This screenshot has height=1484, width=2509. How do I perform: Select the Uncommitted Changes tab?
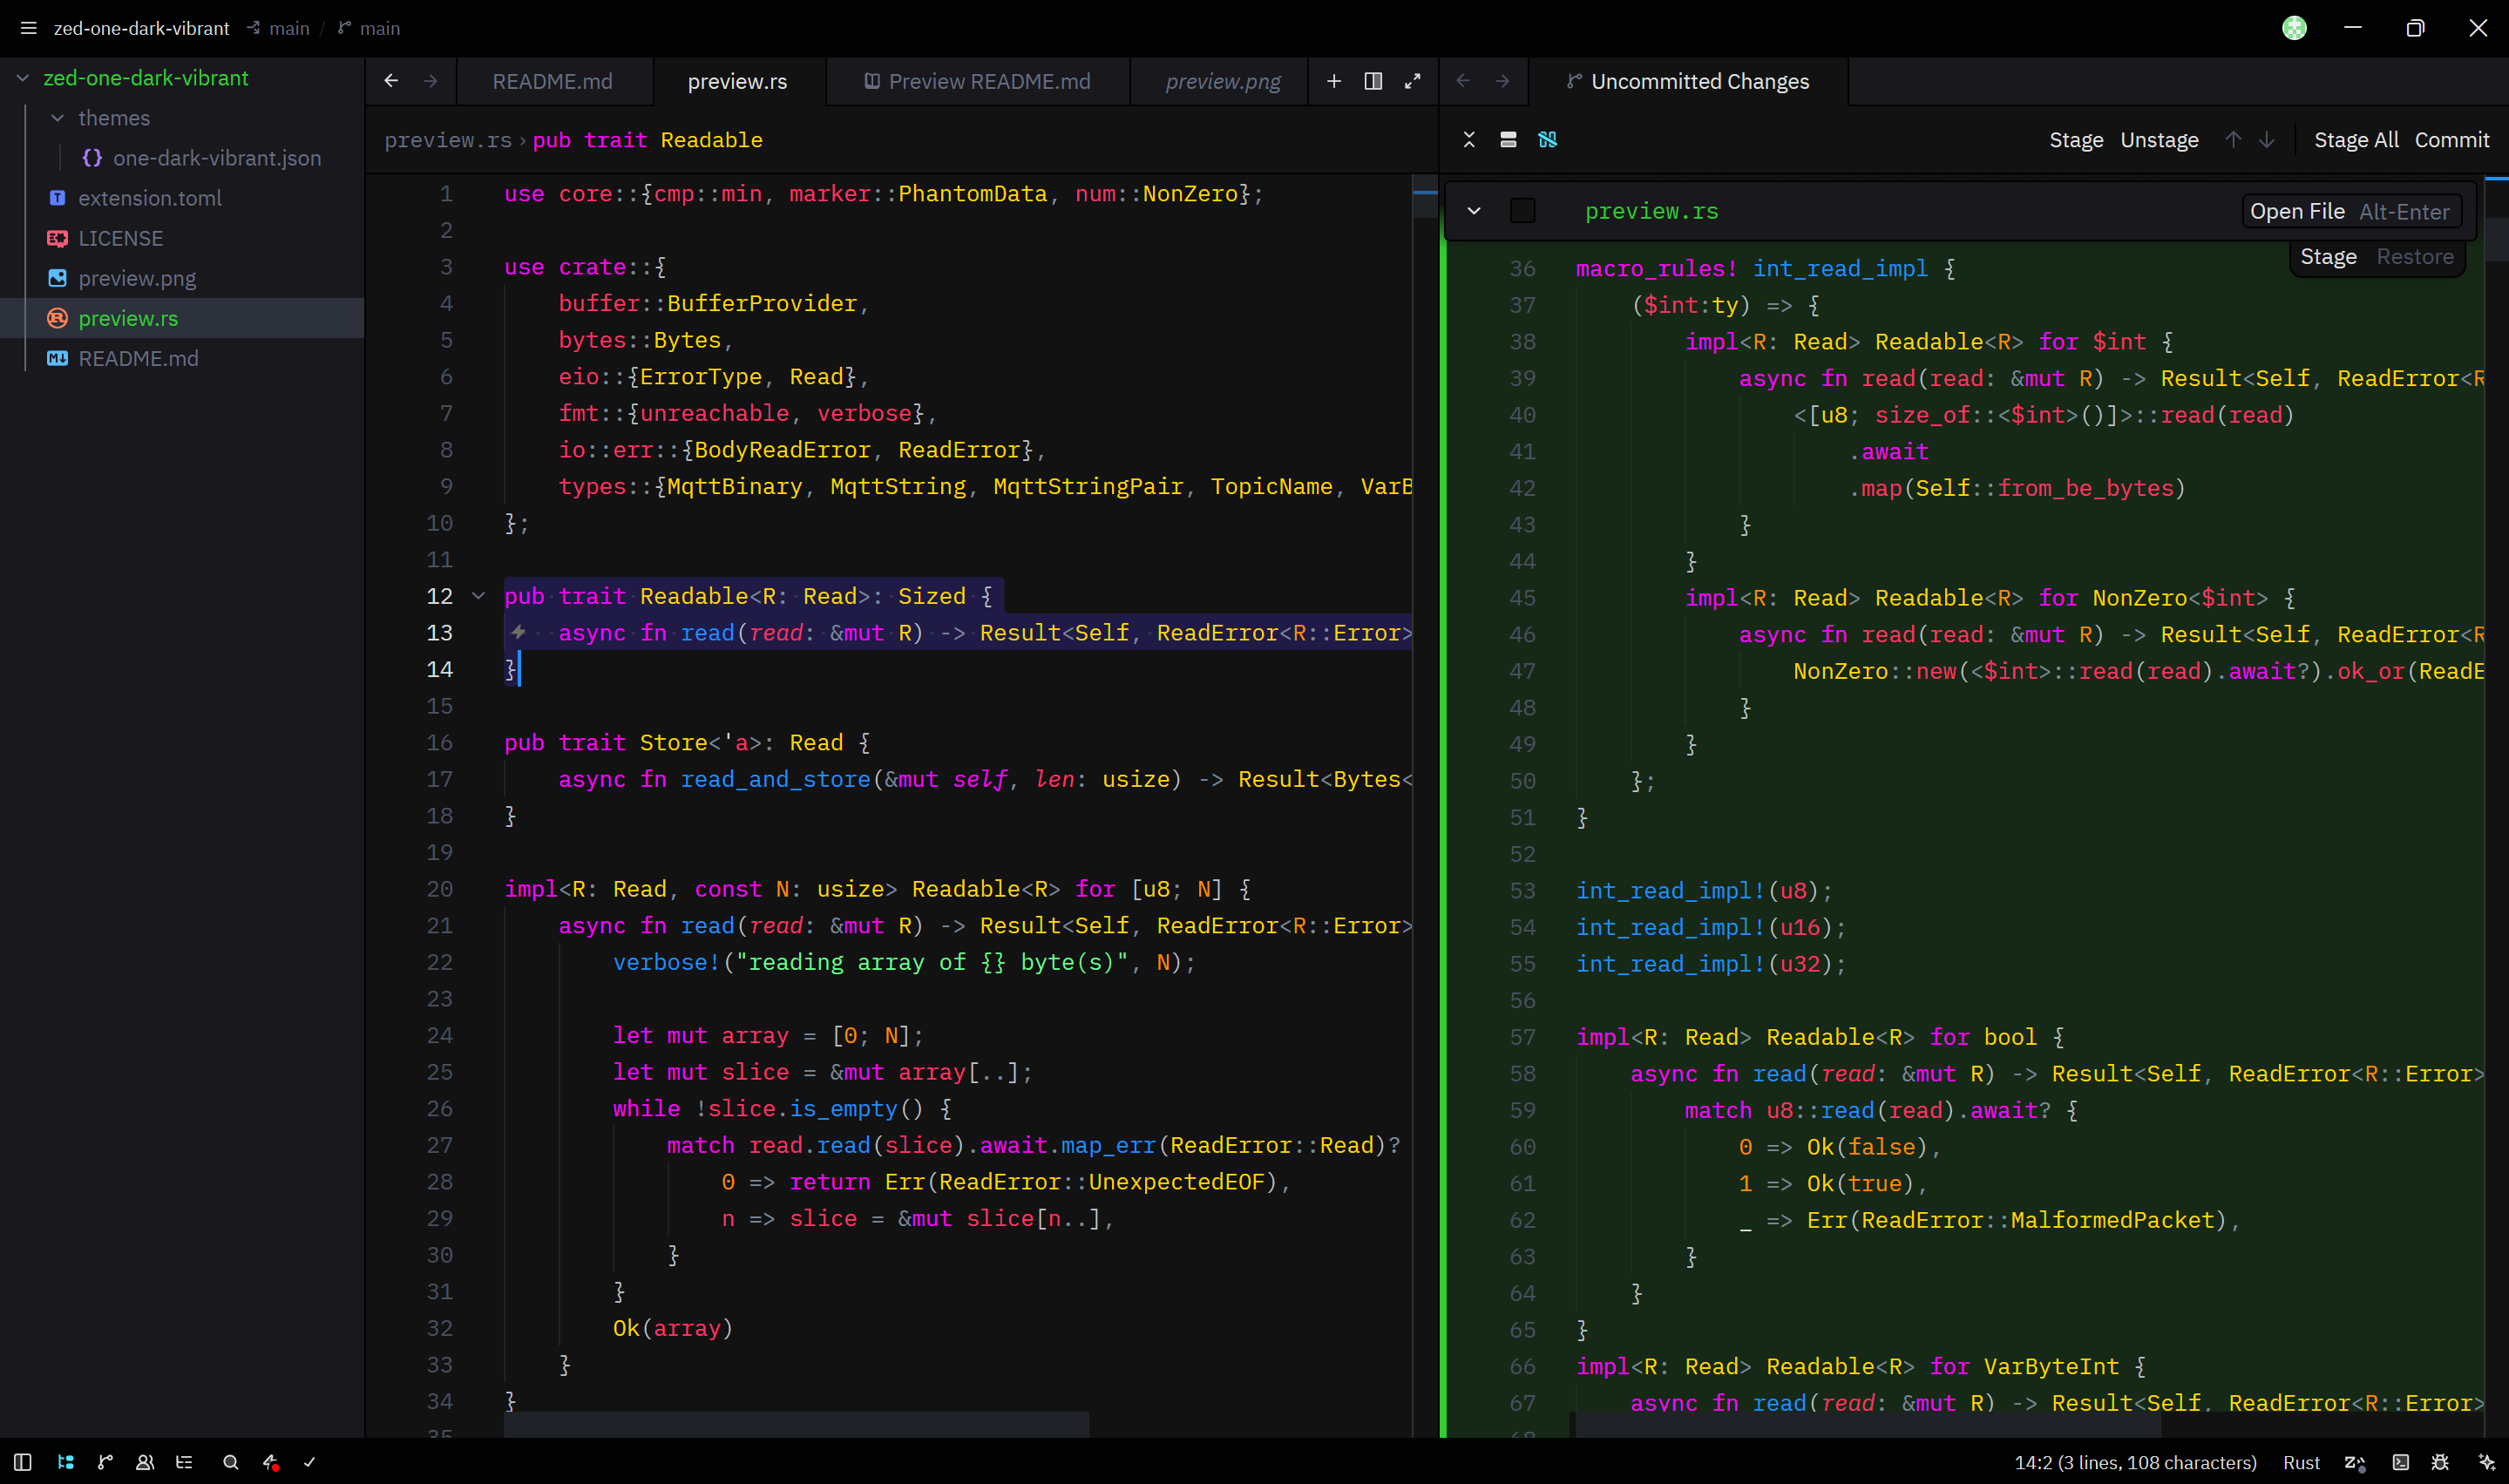point(1688,81)
